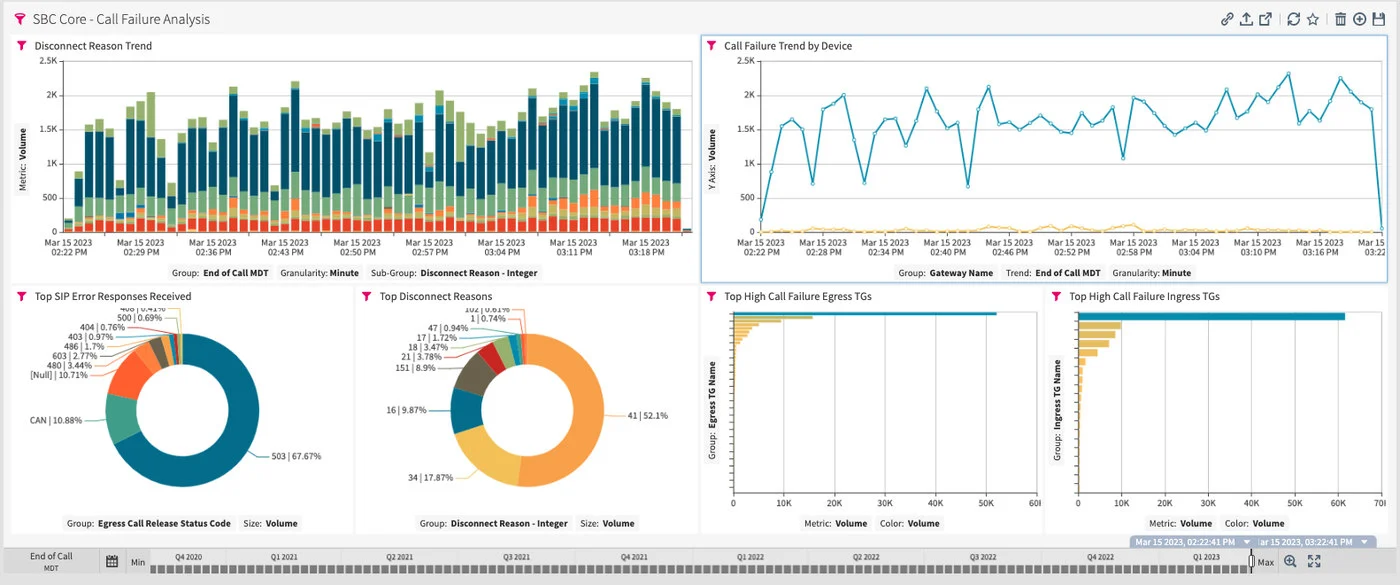Image resolution: width=1400 pixels, height=585 pixels.
Task: Open dashboard in new window icon
Action: tap(1265, 19)
